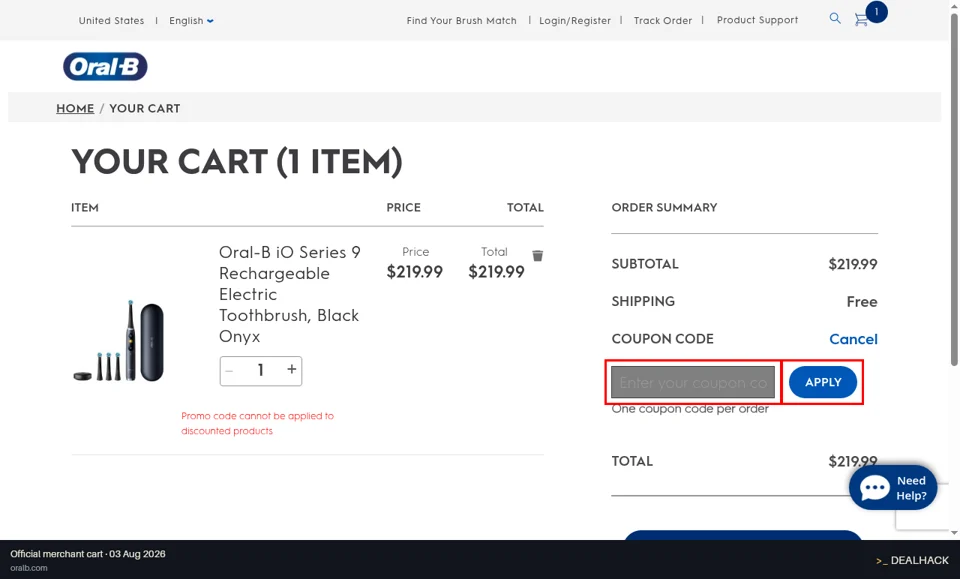Open the Need Help chat bubble
The image size is (960, 579).
pyautogui.click(x=893, y=488)
